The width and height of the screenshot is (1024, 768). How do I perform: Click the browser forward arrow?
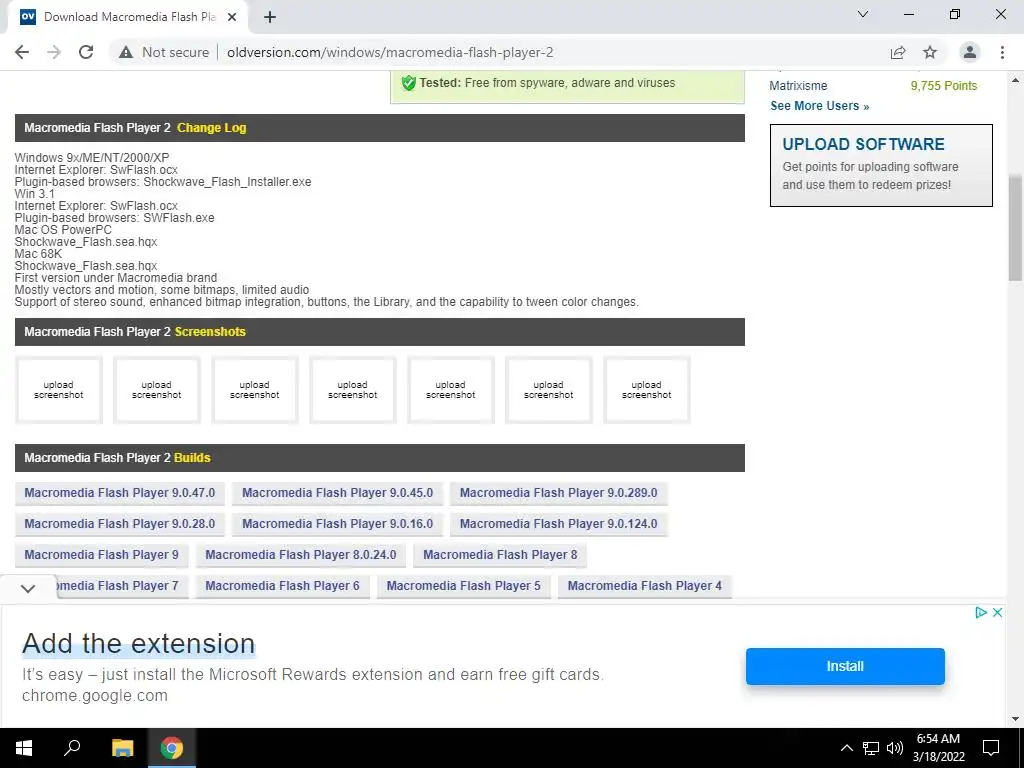pos(54,52)
